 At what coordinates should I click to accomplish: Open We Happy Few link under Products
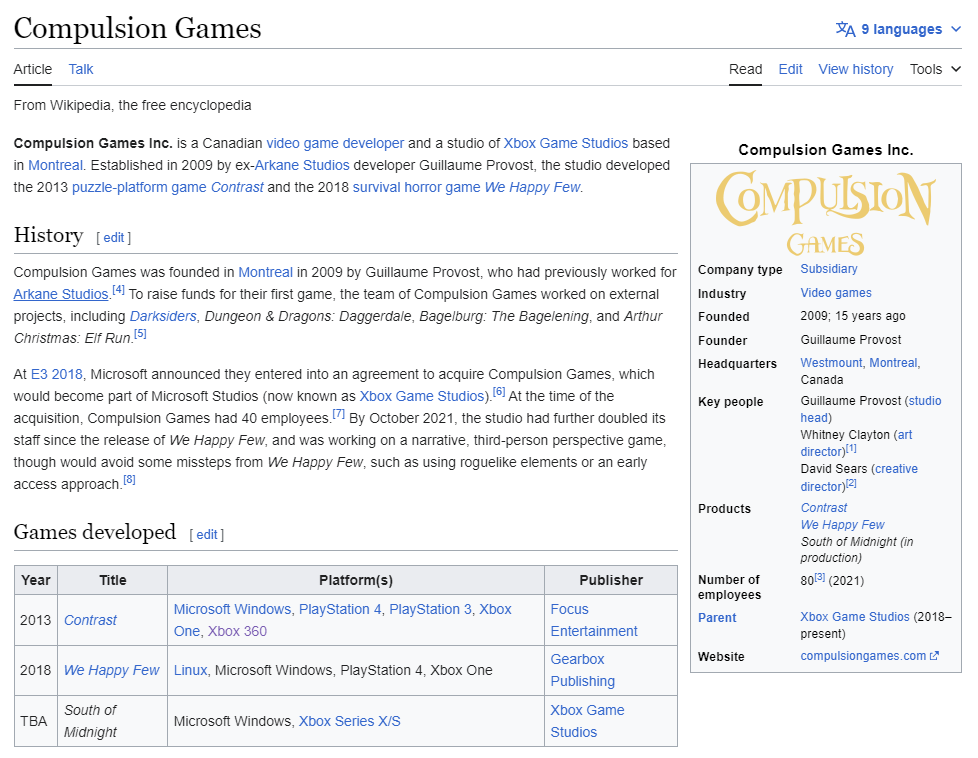coord(842,525)
